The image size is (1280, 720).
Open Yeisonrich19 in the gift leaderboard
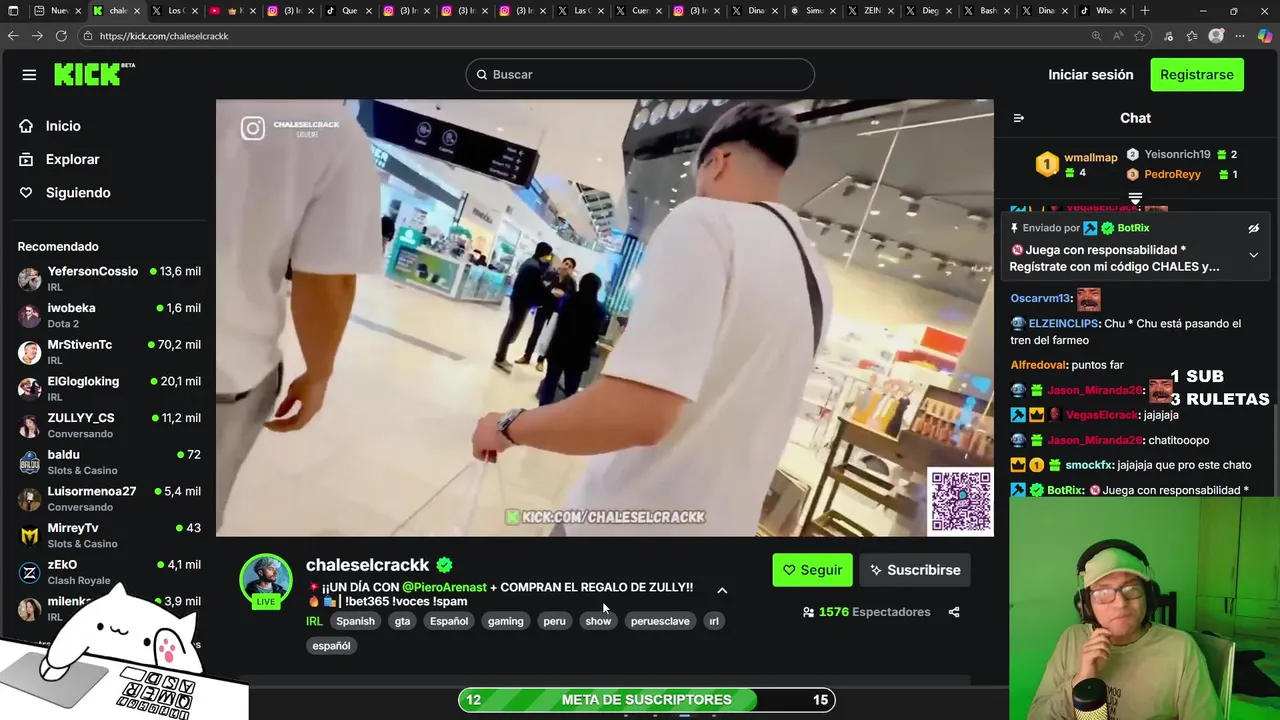pyautogui.click(x=1182, y=155)
